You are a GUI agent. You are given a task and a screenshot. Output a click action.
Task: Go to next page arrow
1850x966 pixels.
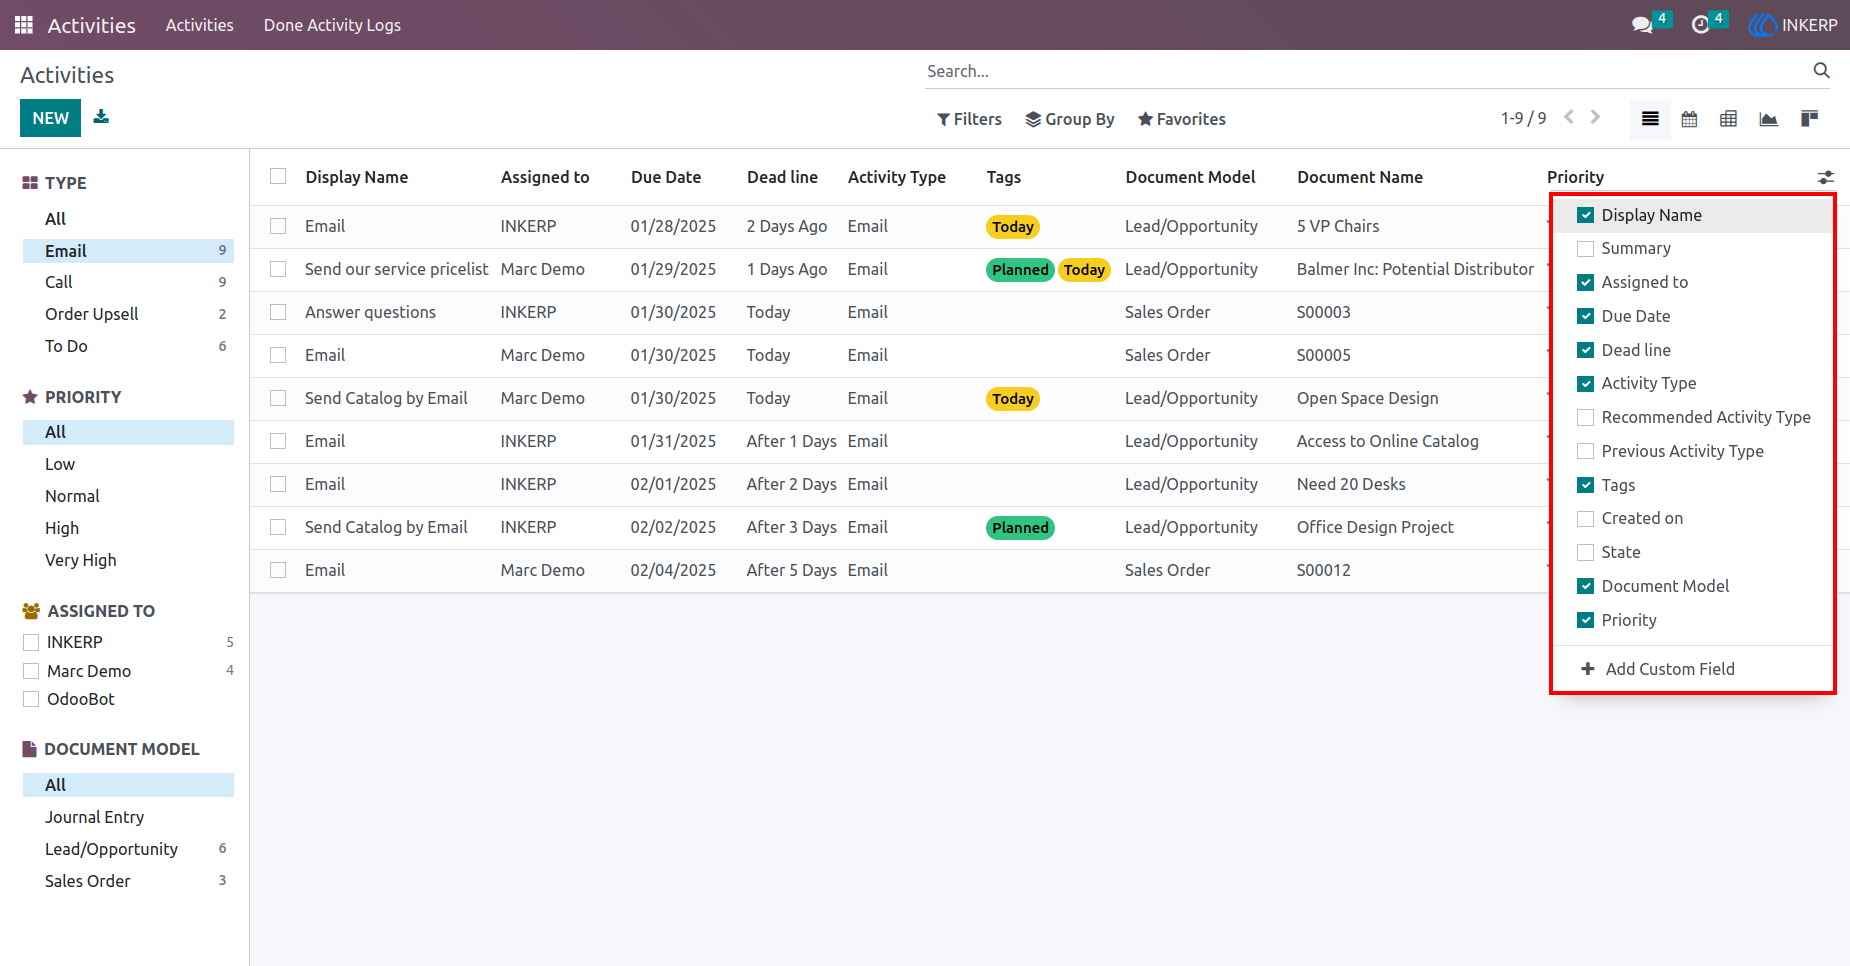(x=1595, y=117)
